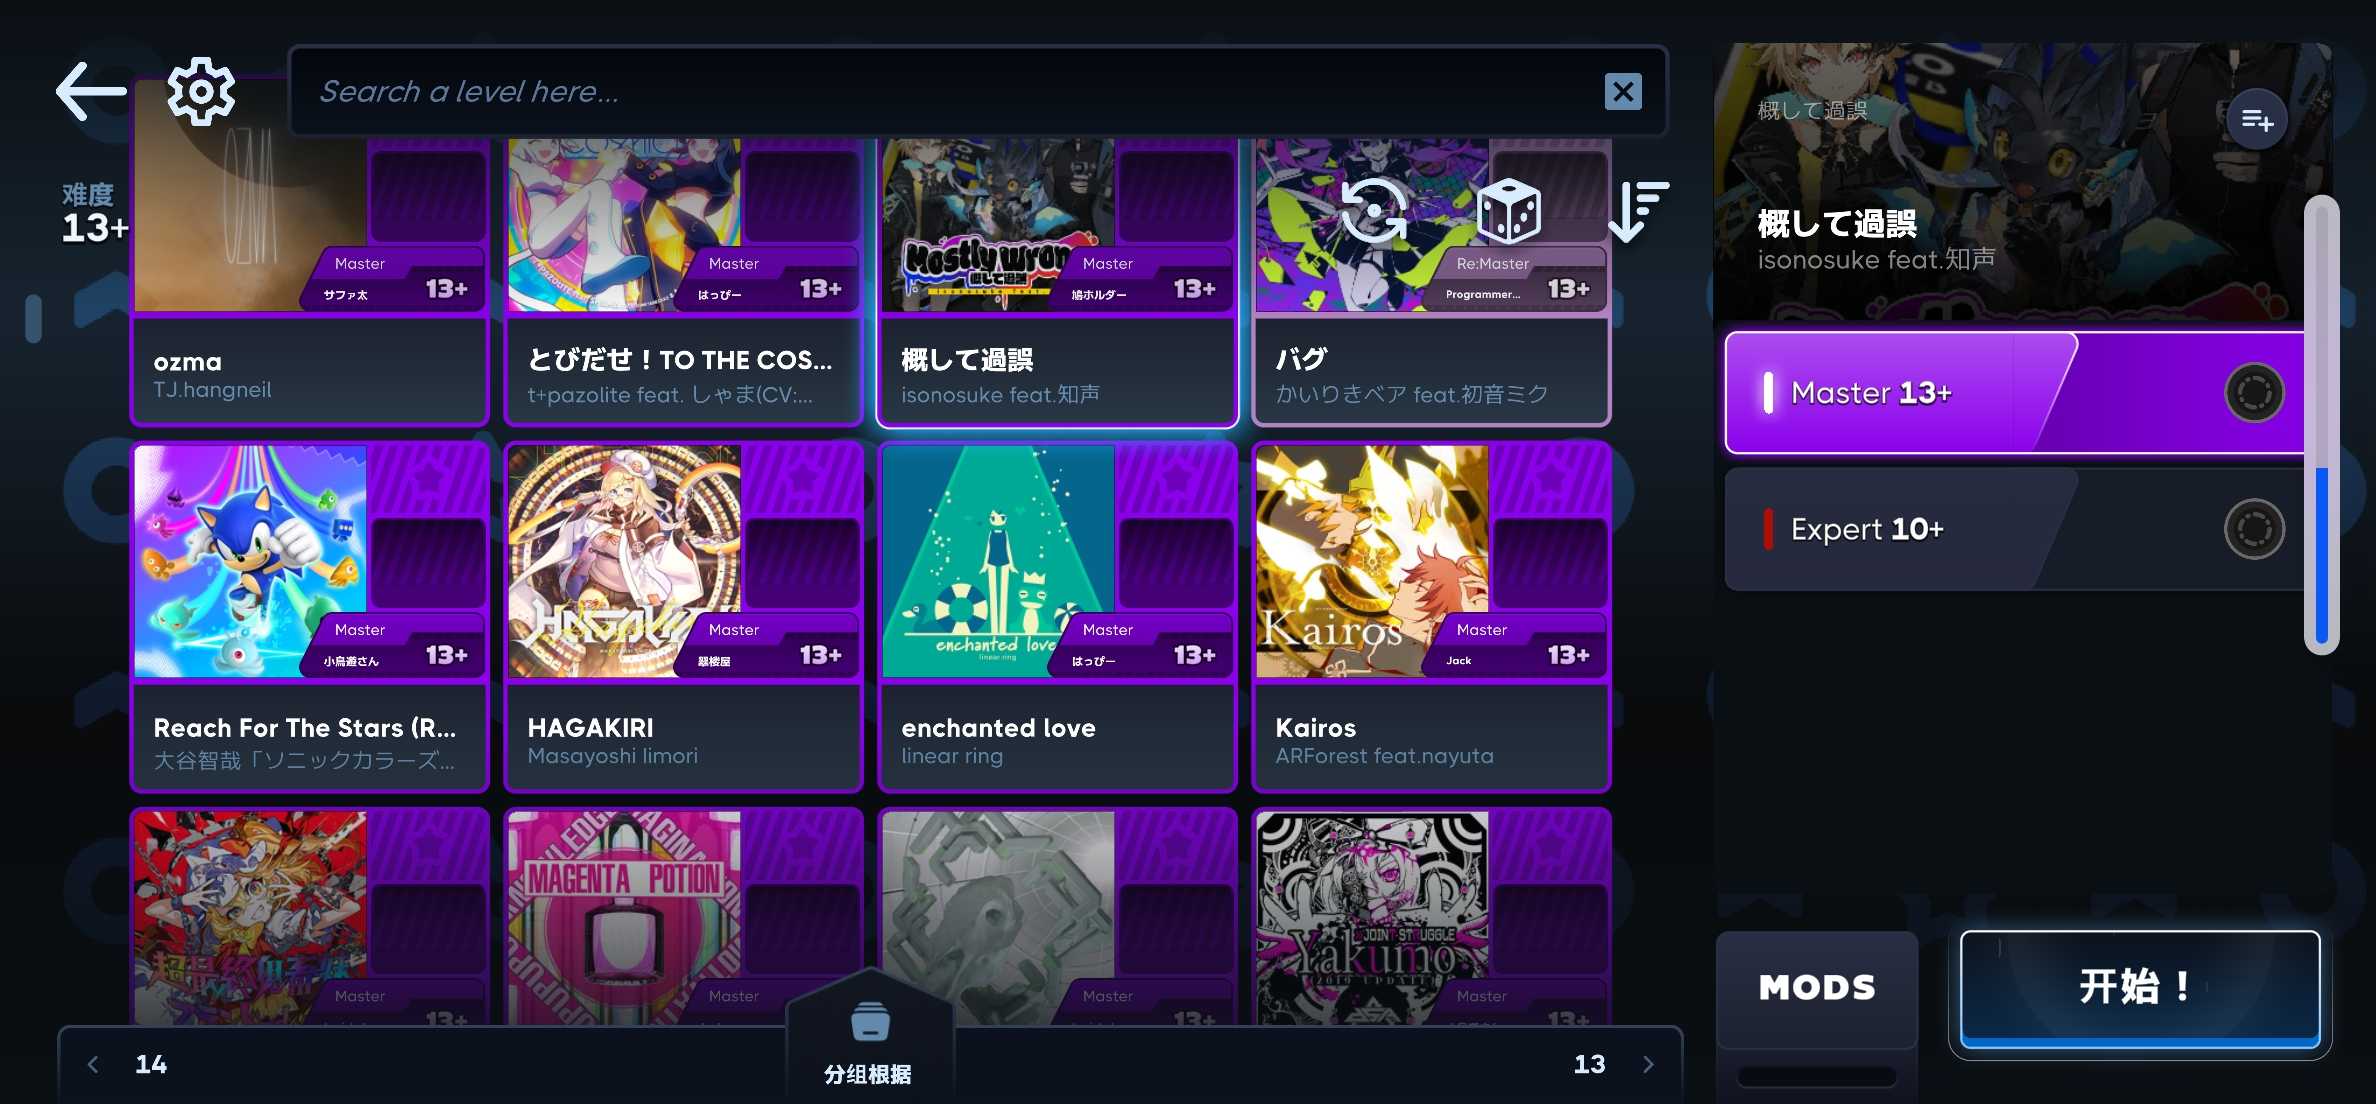Select the Expert 10+ difficulty radio circle

tap(2254, 529)
